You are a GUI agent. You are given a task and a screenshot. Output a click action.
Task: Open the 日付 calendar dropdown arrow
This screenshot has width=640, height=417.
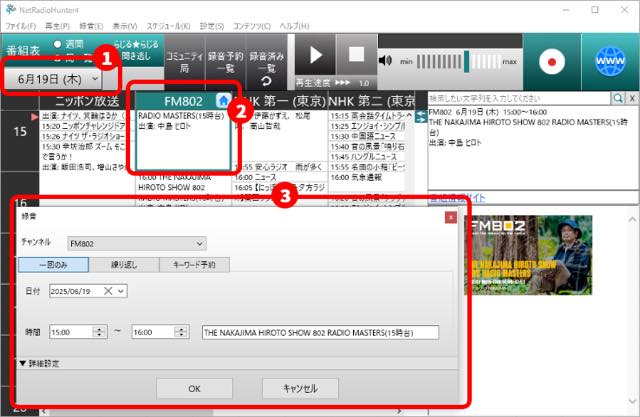121,291
